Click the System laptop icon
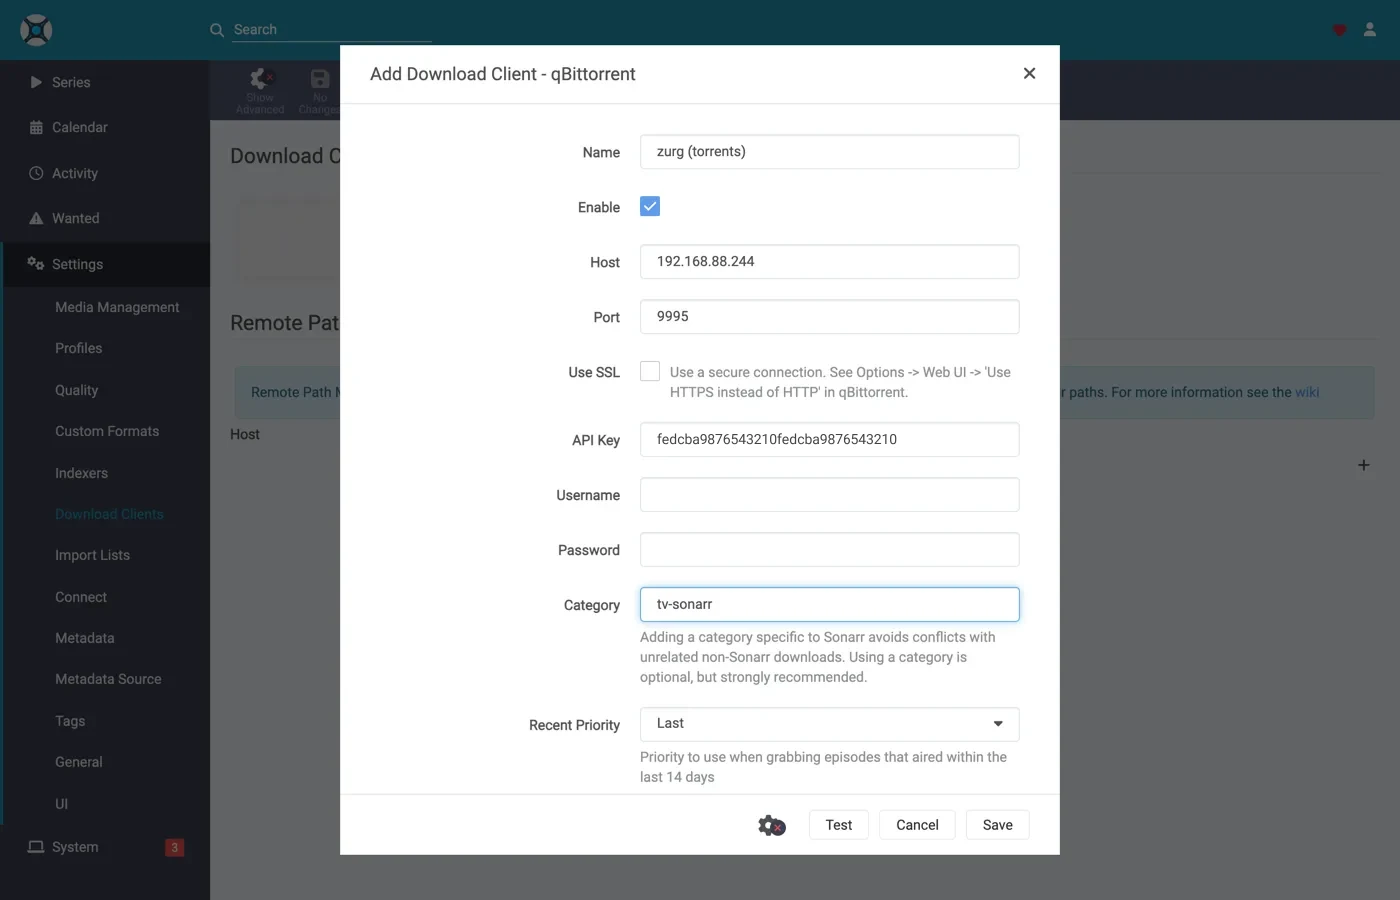Viewport: 1400px width, 900px height. click(36, 847)
